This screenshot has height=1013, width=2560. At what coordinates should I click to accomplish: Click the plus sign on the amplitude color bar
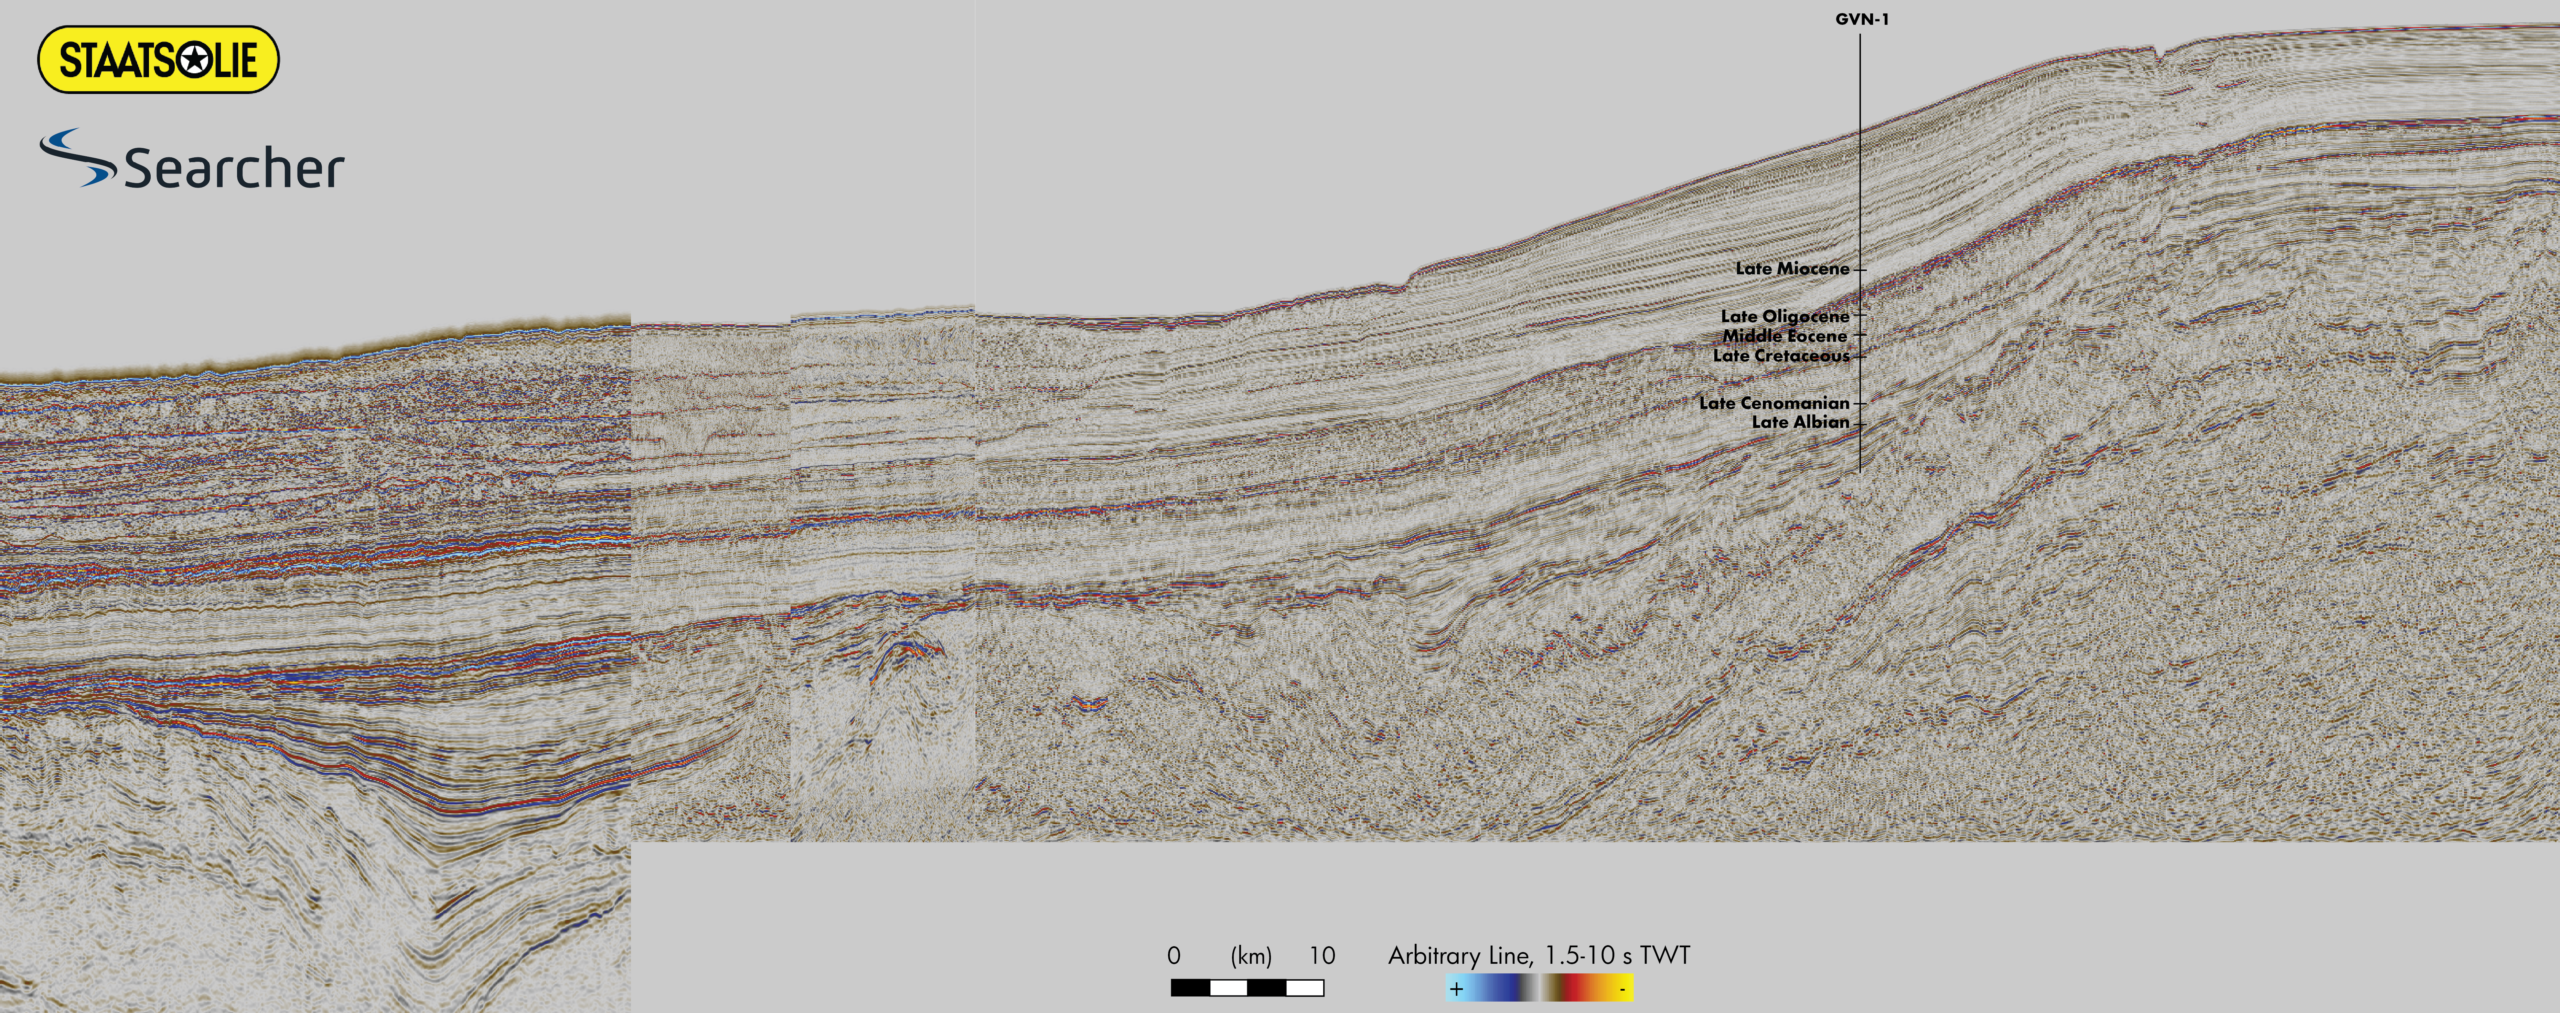1456,989
